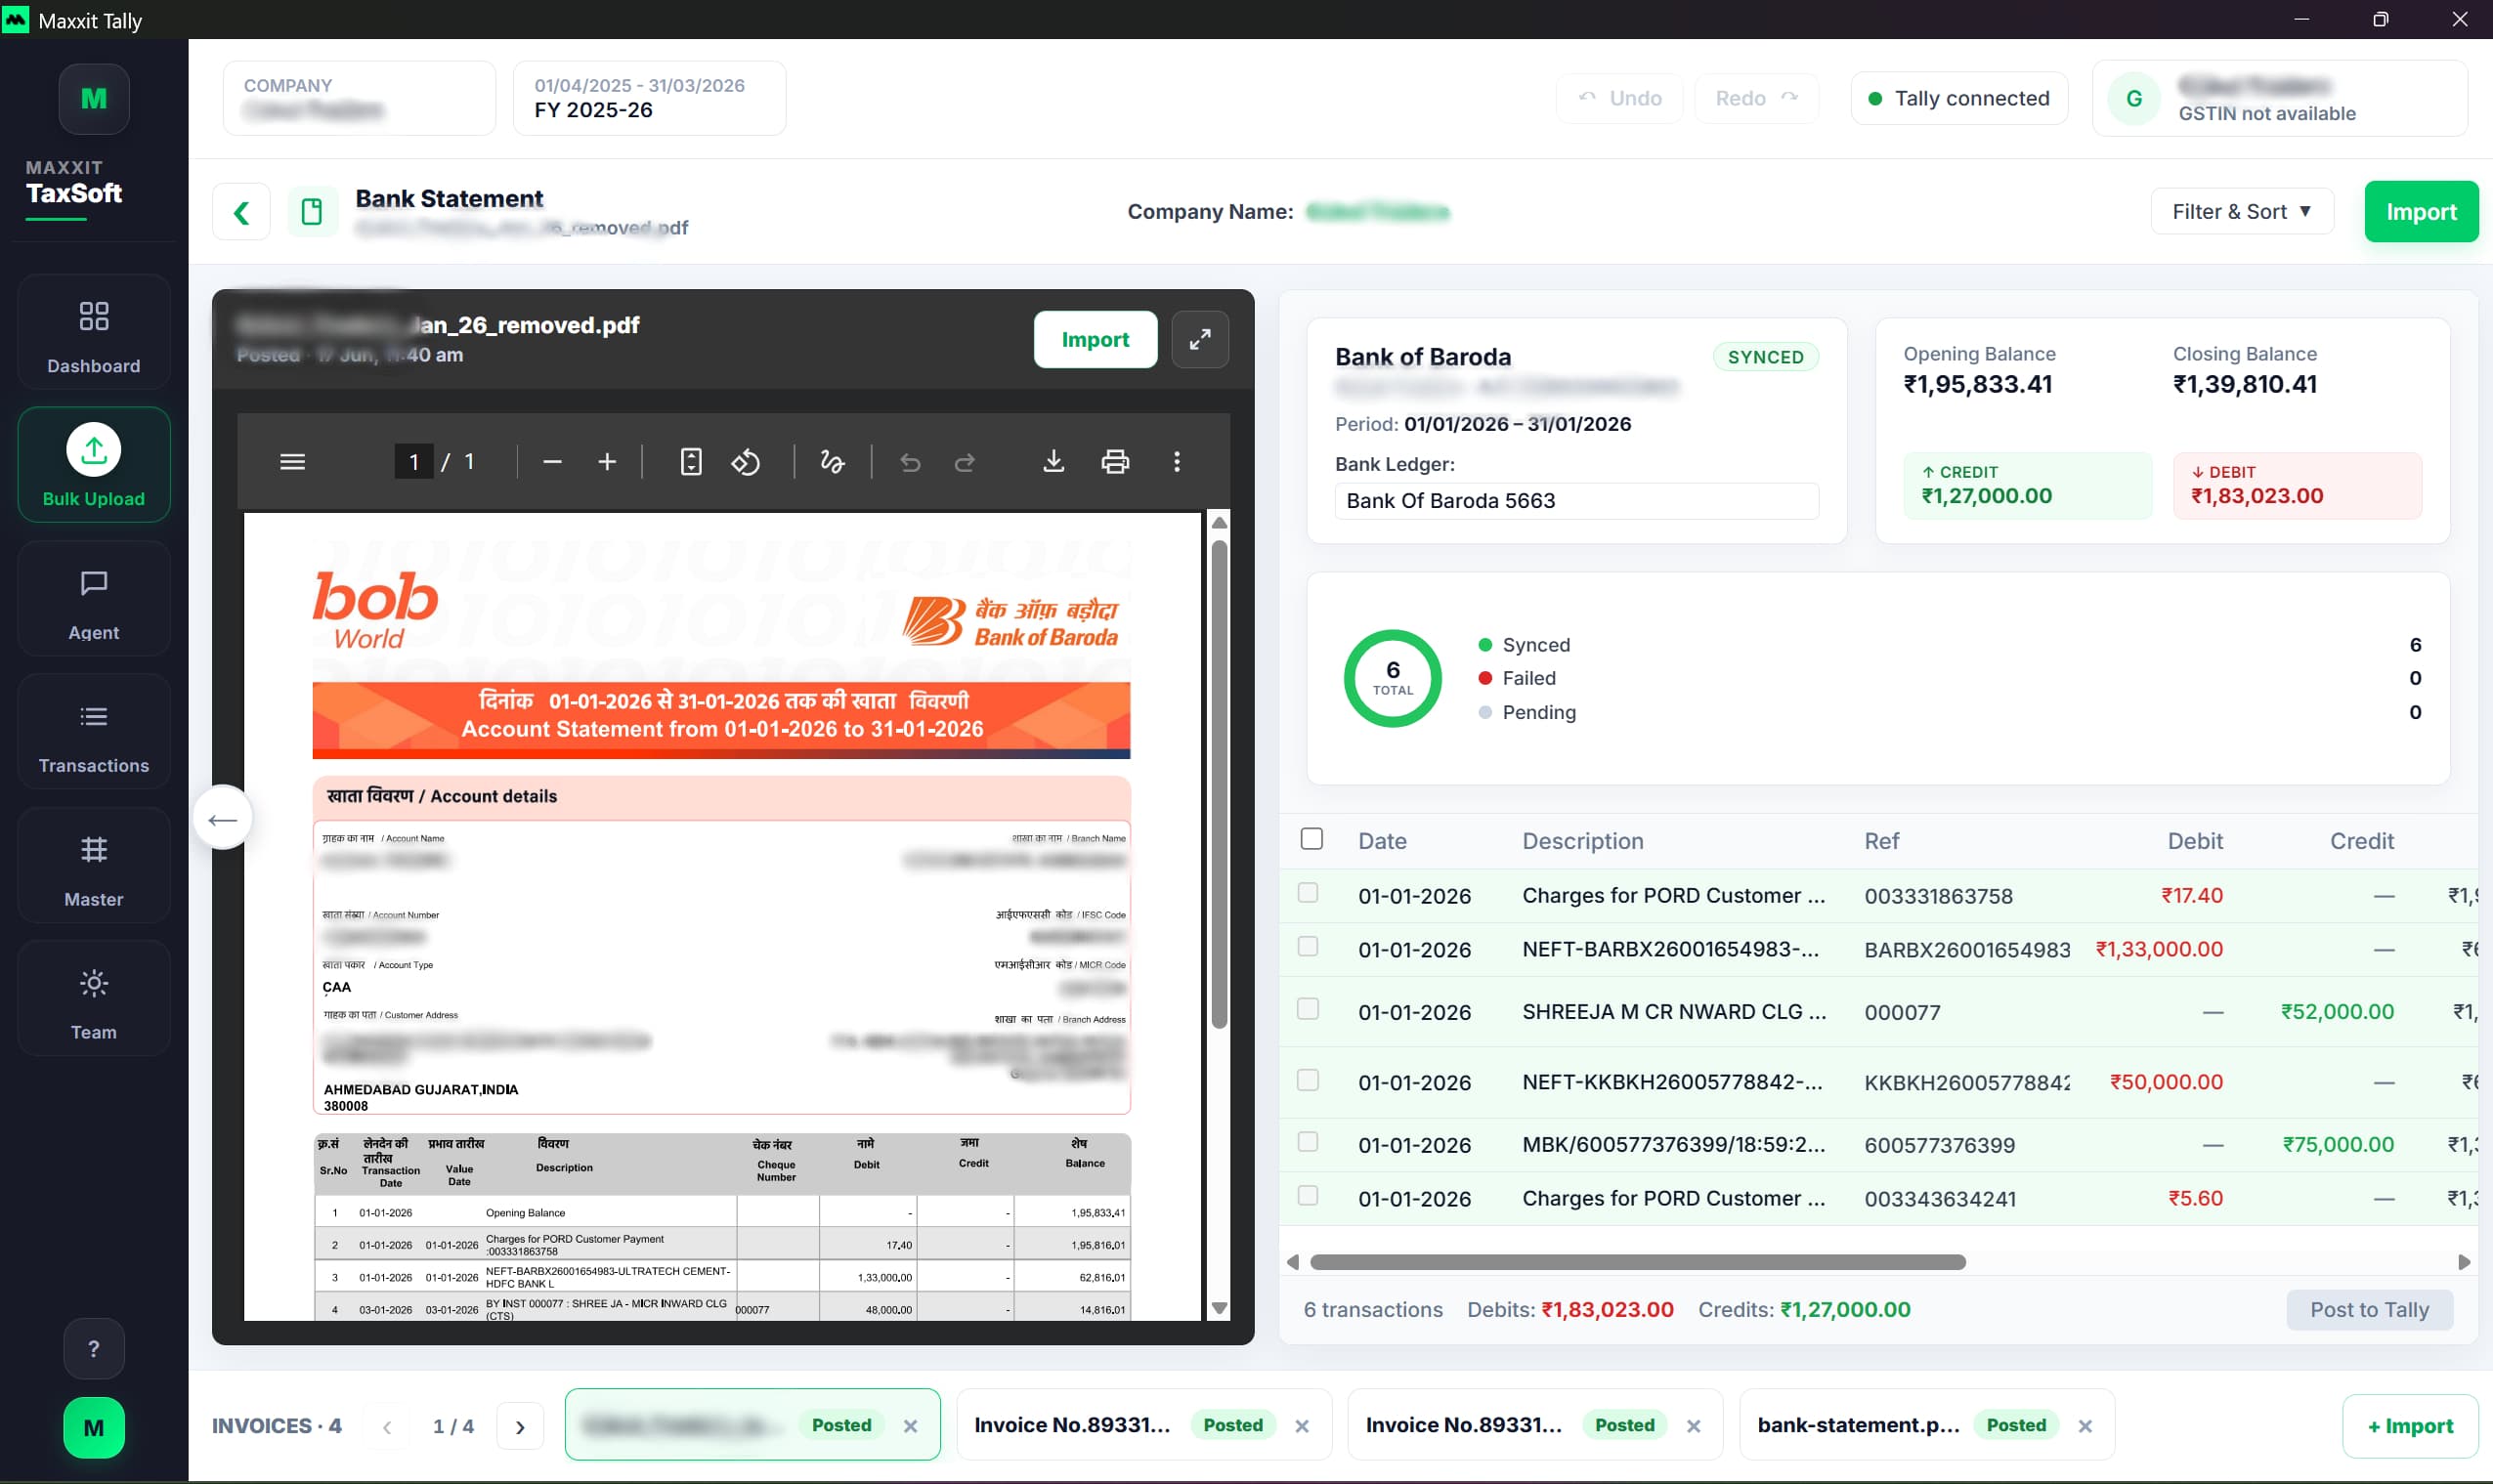Expand PDF preview to fullscreen
Image resolution: width=2493 pixels, height=1484 pixels.
click(x=1200, y=340)
